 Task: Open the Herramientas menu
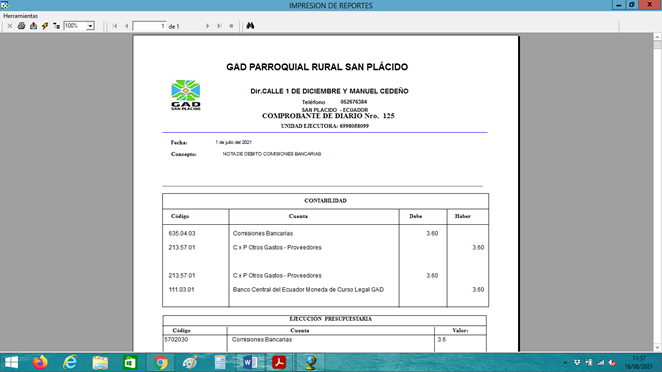point(21,16)
